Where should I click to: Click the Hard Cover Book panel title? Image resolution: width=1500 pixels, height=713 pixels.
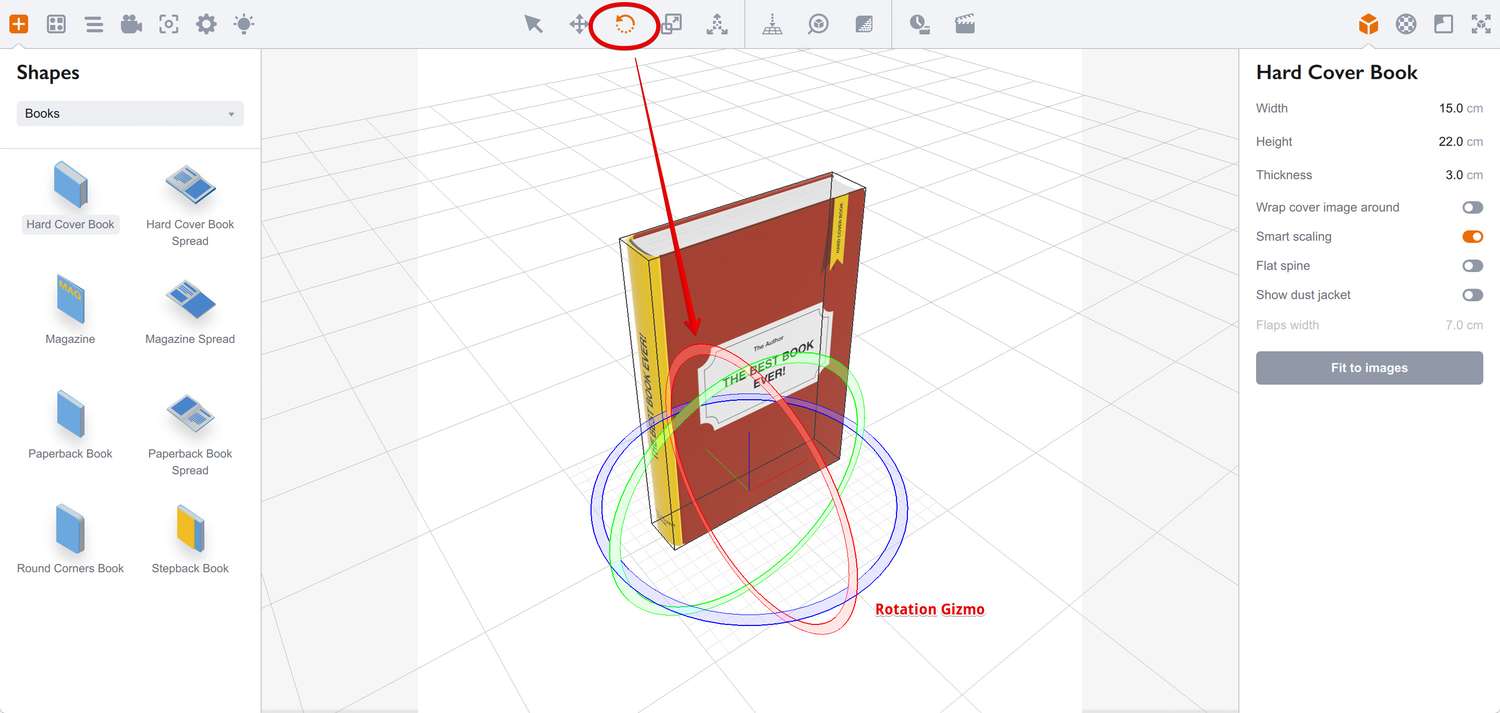pos(1337,73)
